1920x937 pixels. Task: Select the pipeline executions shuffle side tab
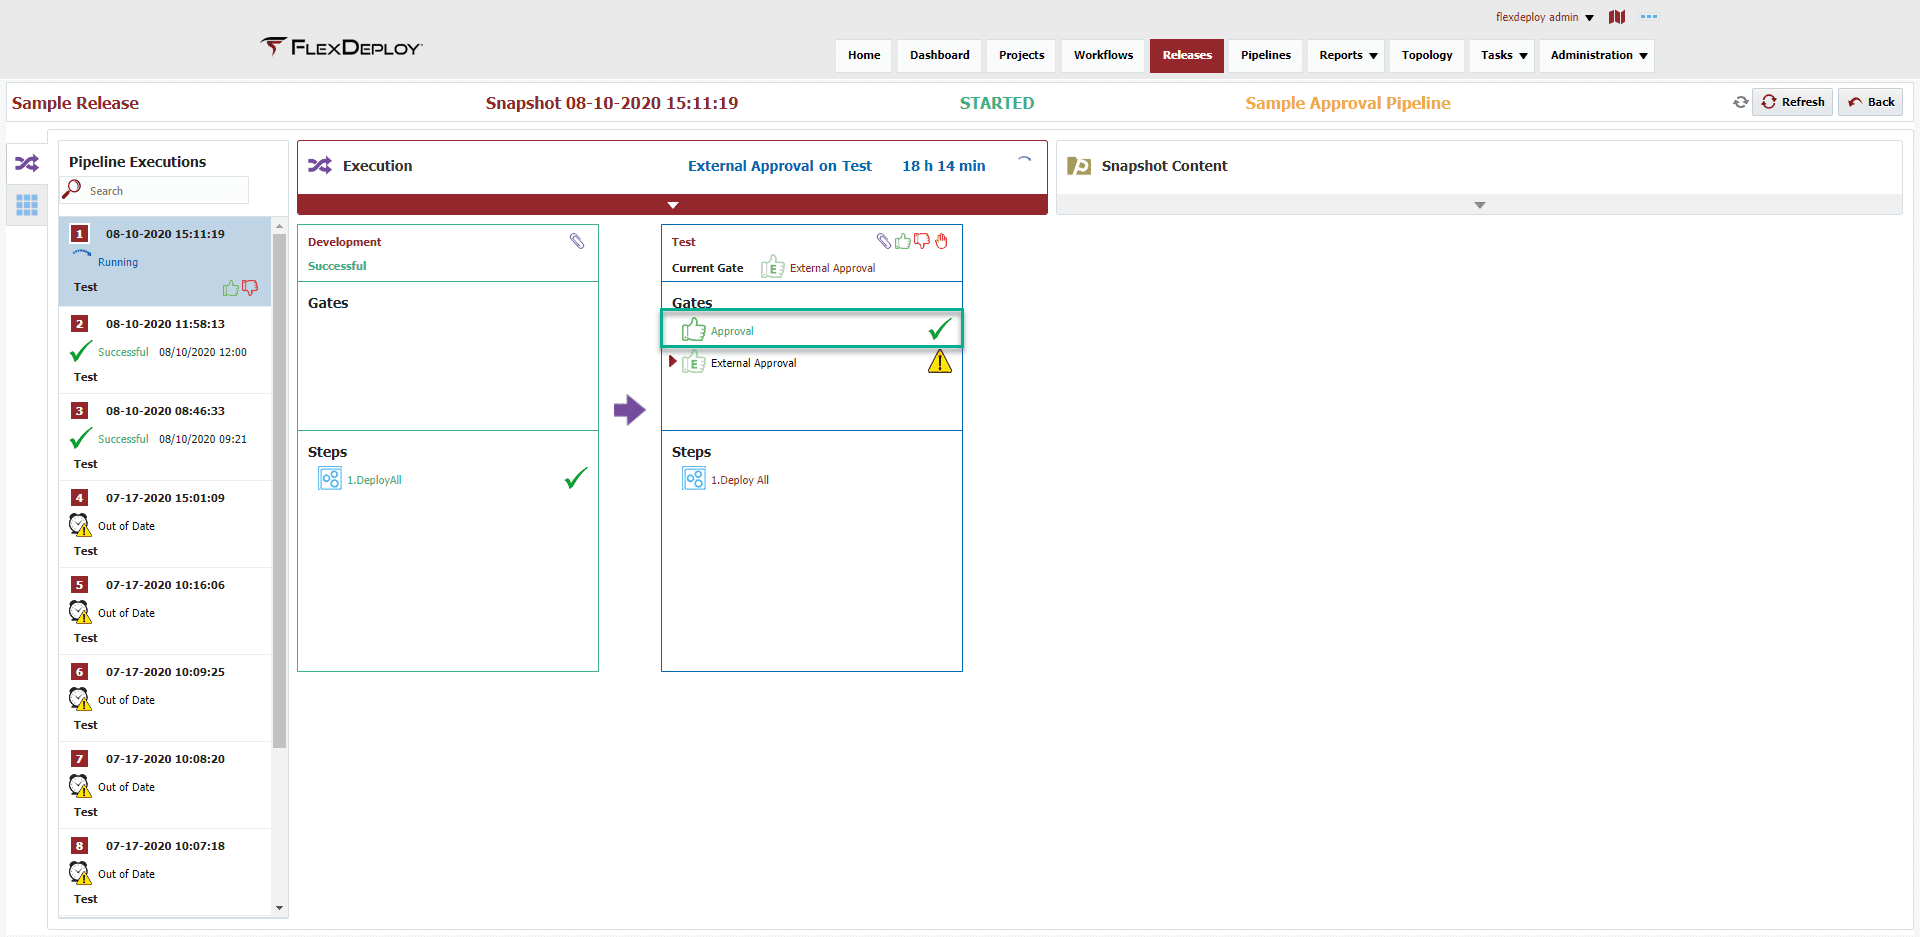(27, 163)
